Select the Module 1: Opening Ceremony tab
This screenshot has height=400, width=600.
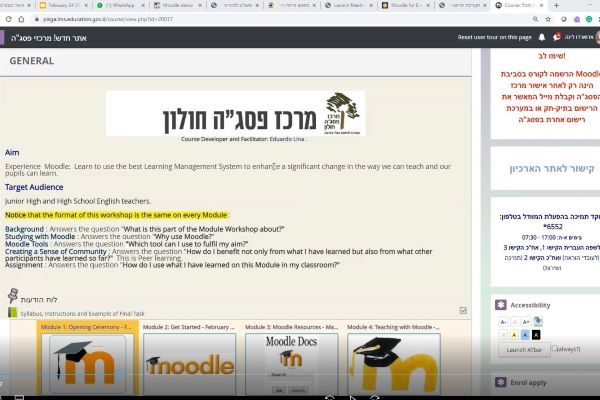point(86,327)
